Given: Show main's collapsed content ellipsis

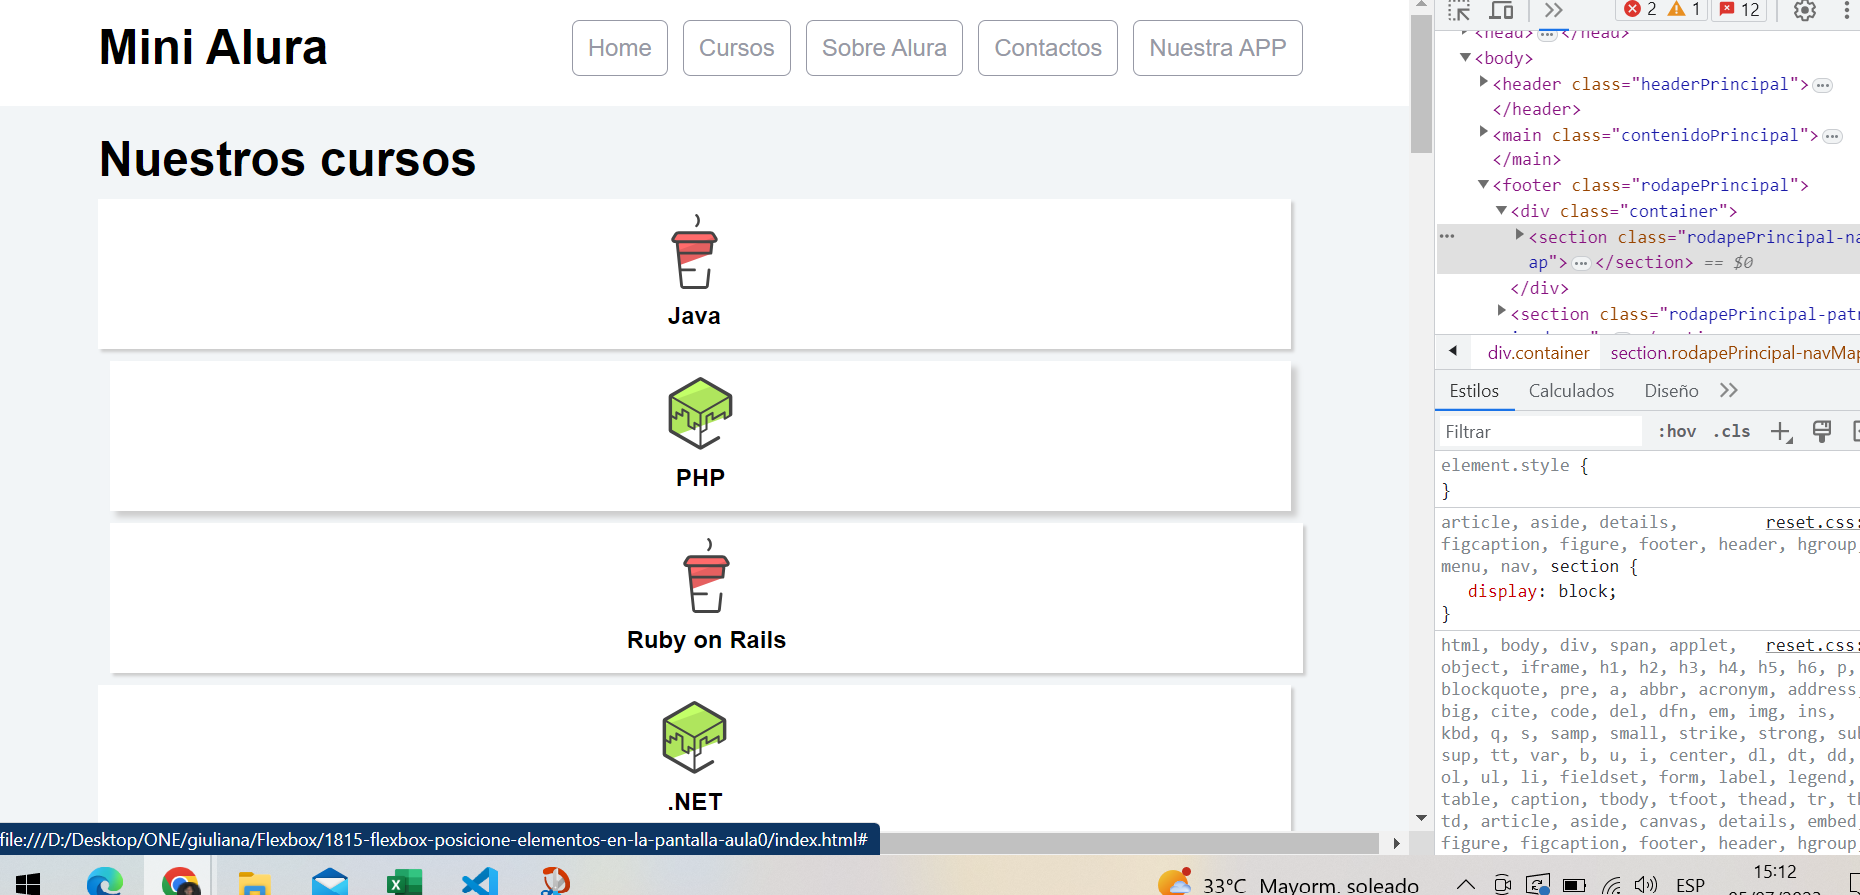Looking at the screenshot, I should [1832, 136].
